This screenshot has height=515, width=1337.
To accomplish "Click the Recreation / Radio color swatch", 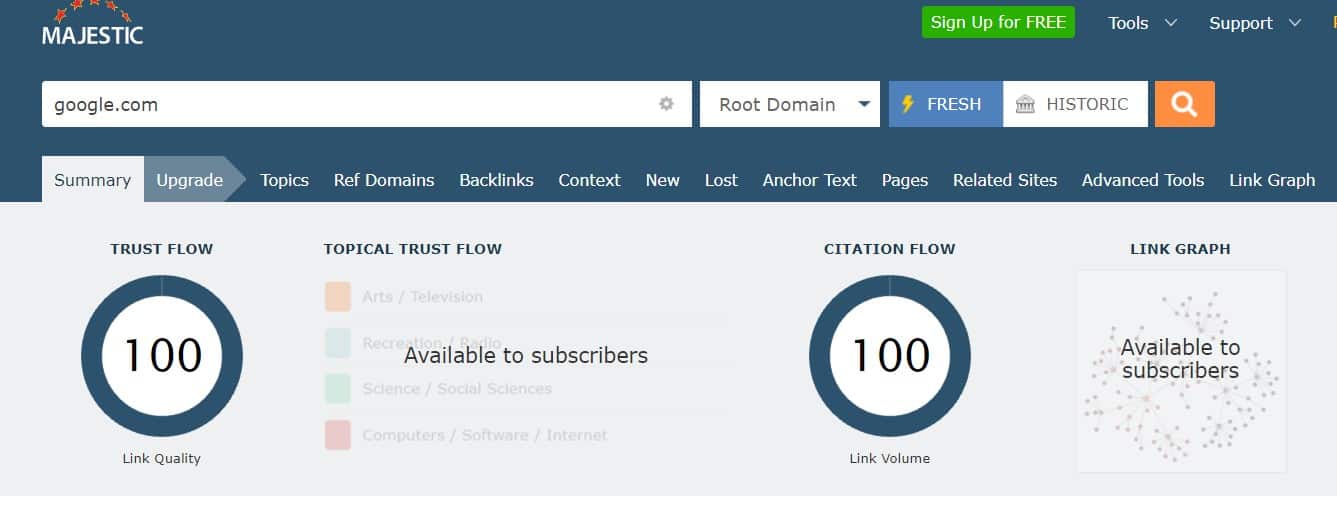I will coord(338,343).
